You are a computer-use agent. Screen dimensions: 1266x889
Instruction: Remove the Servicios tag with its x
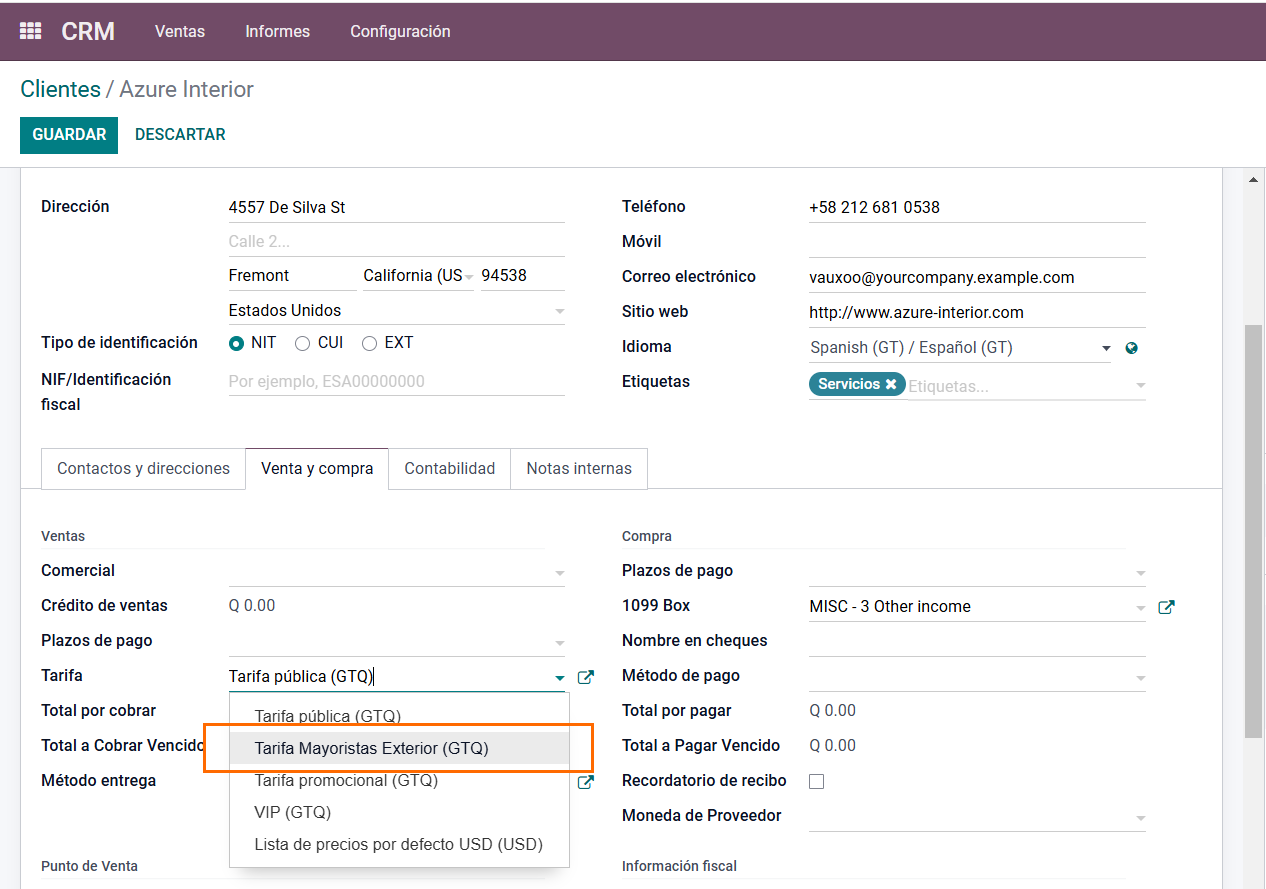coord(890,384)
